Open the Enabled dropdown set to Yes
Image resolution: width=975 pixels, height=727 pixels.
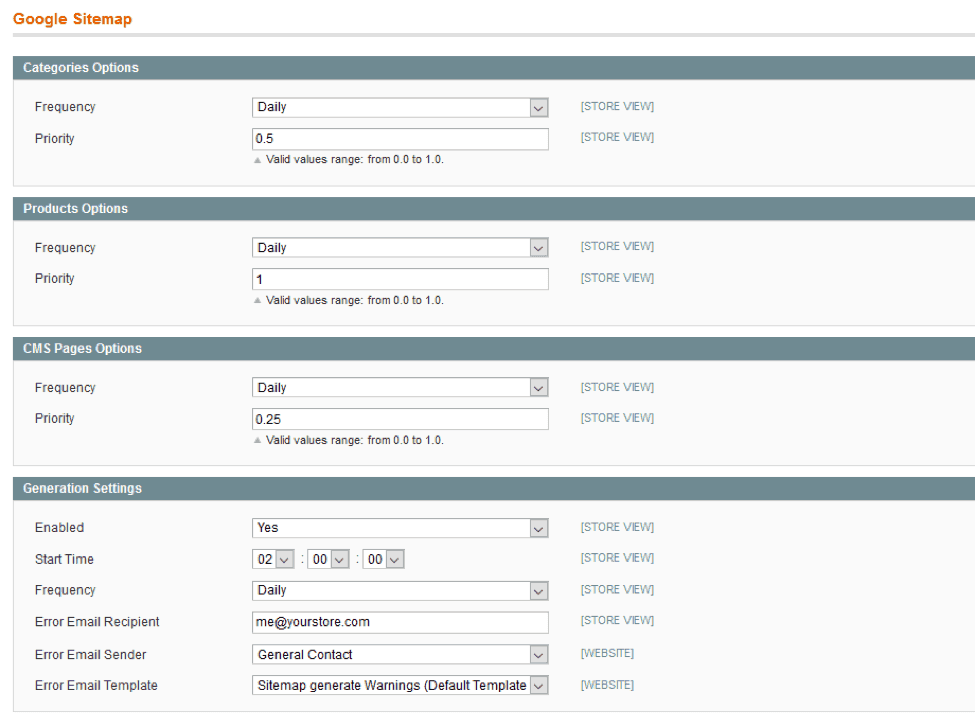click(x=400, y=528)
